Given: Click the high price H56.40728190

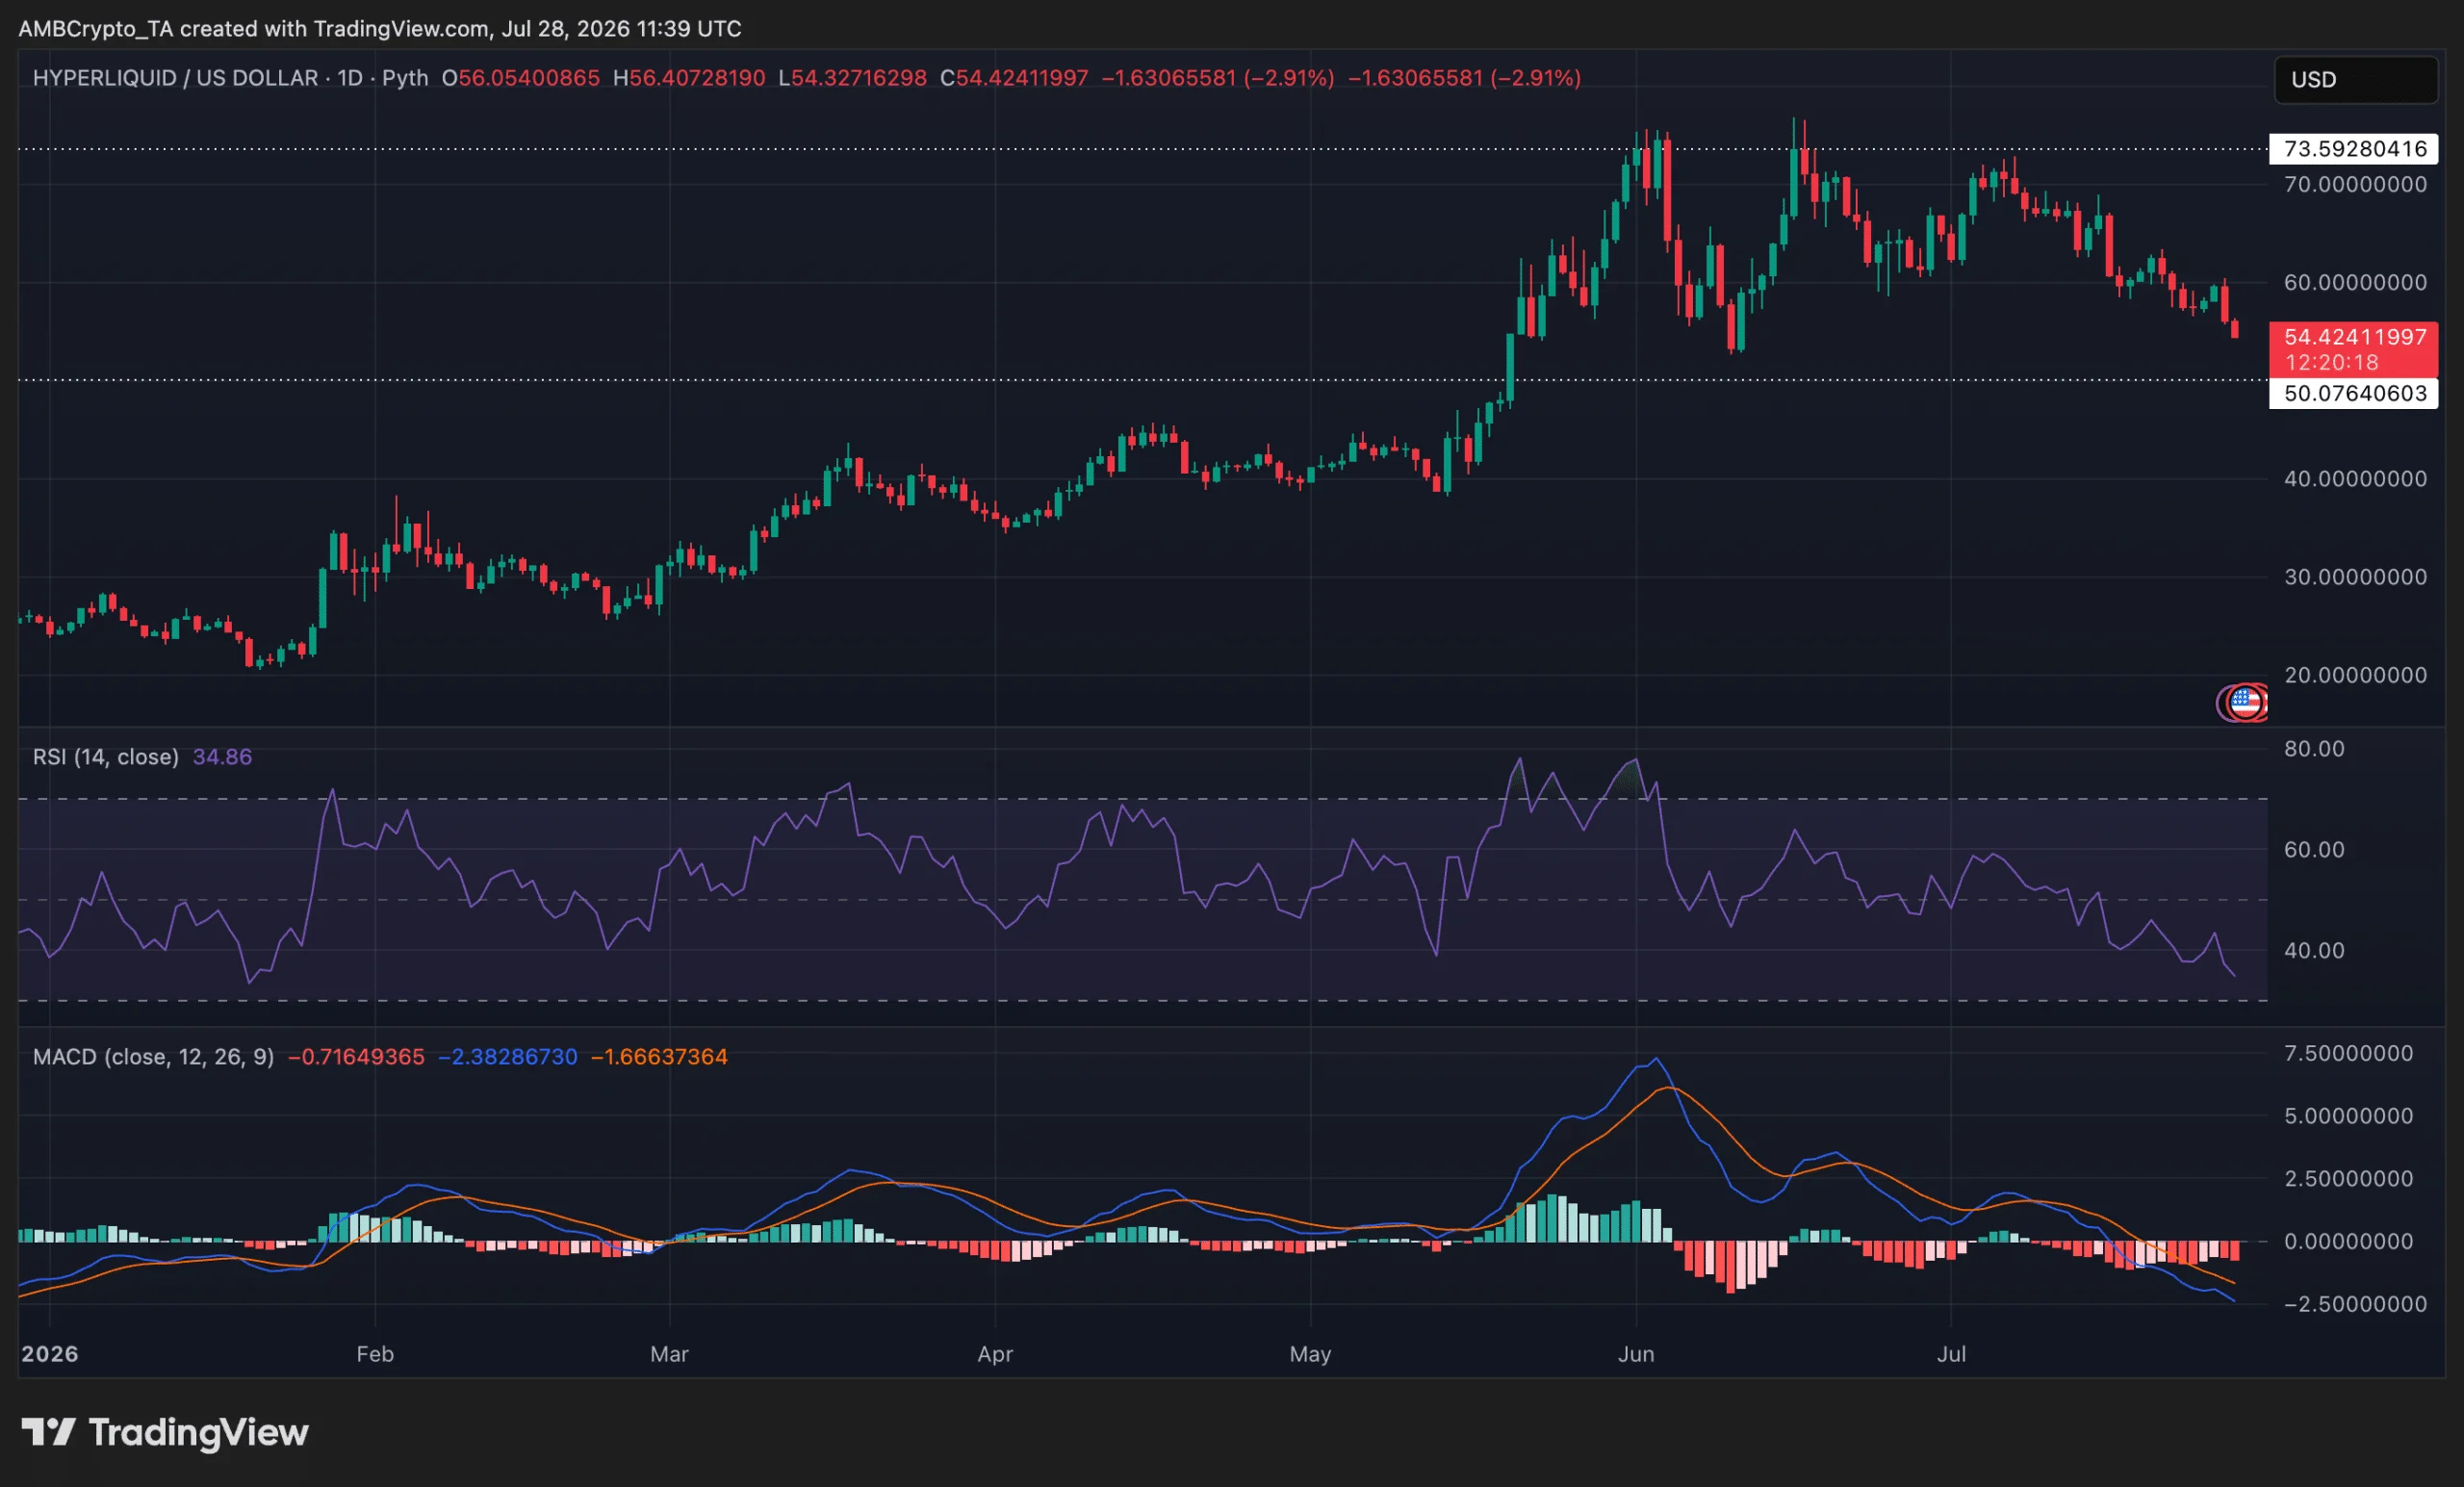Looking at the screenshot, I should [x=689, y=78].
